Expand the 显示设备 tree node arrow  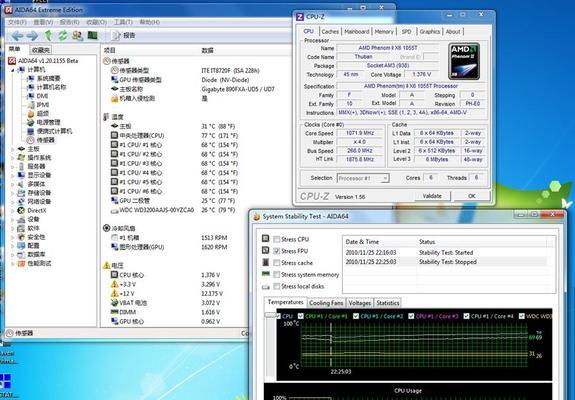13,175
